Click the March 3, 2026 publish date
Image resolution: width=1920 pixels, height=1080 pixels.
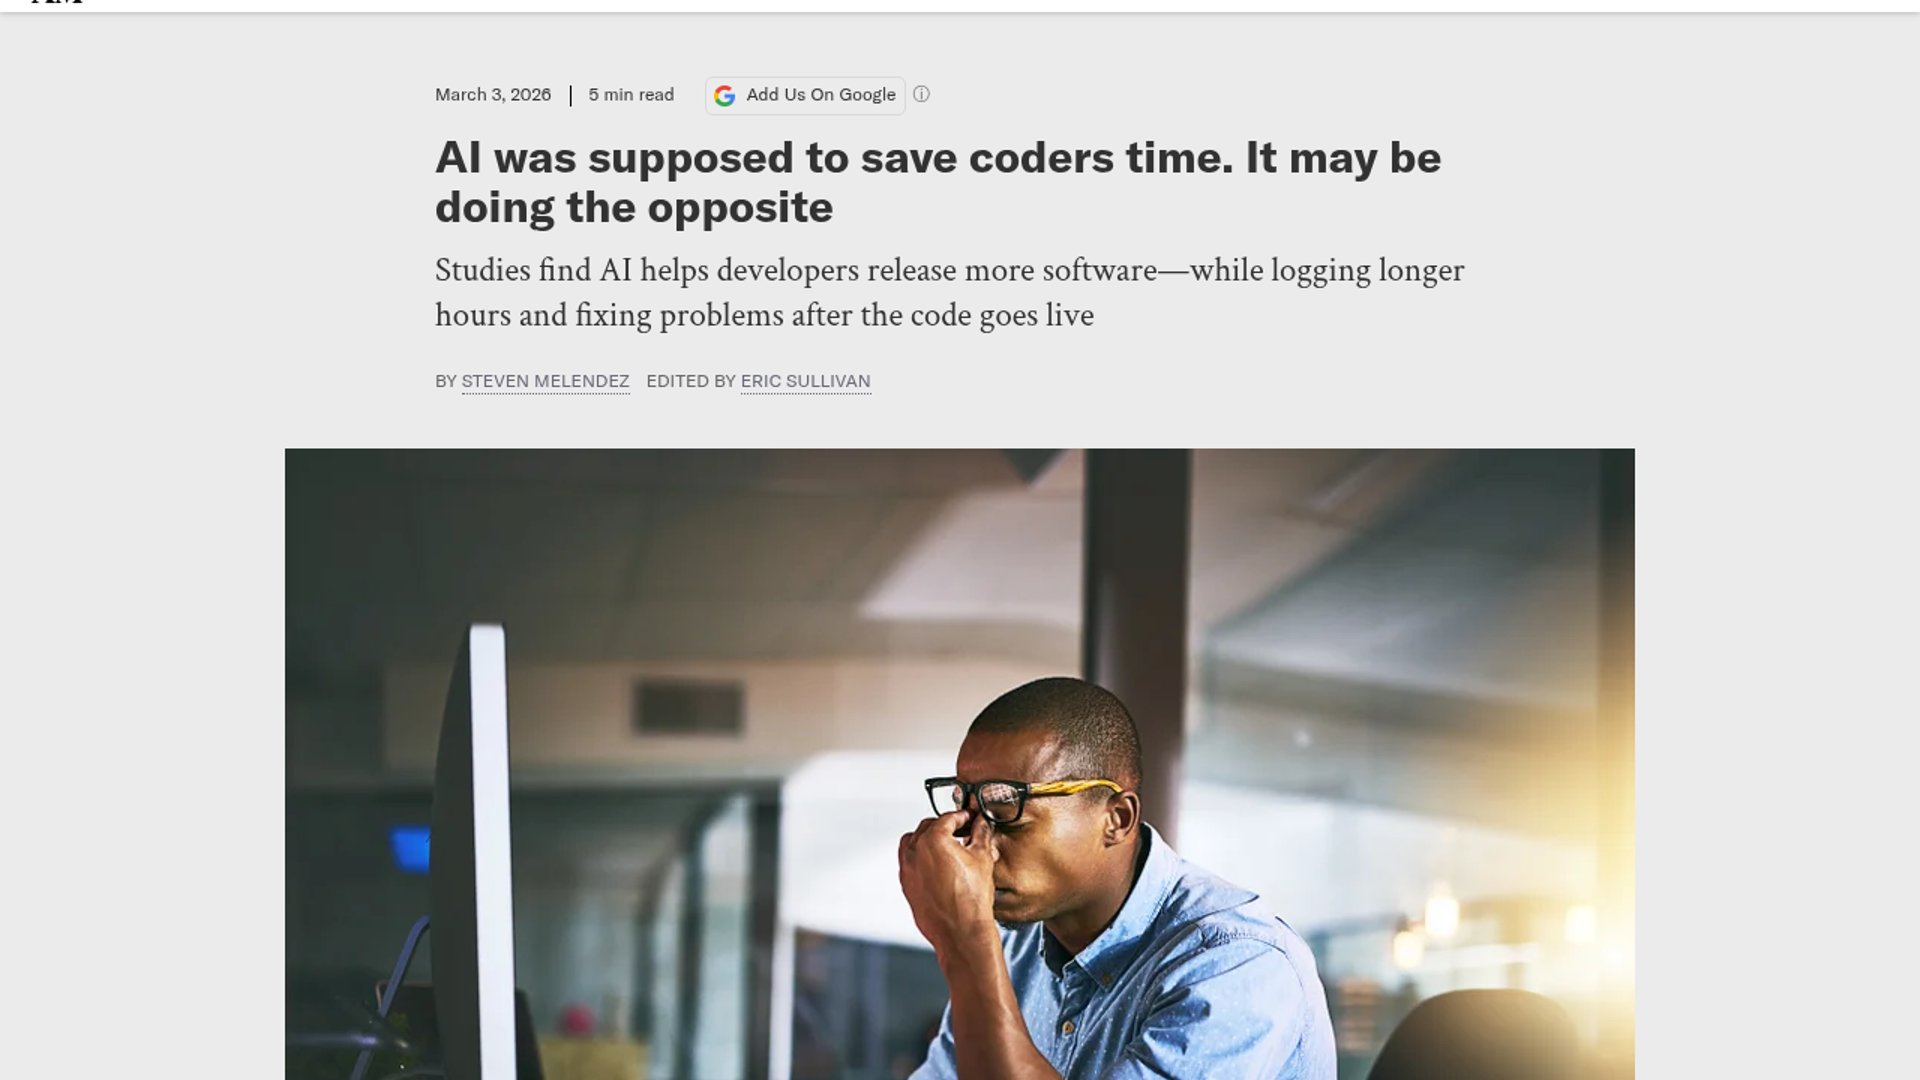pyautogui.click(x=493, y=94)
